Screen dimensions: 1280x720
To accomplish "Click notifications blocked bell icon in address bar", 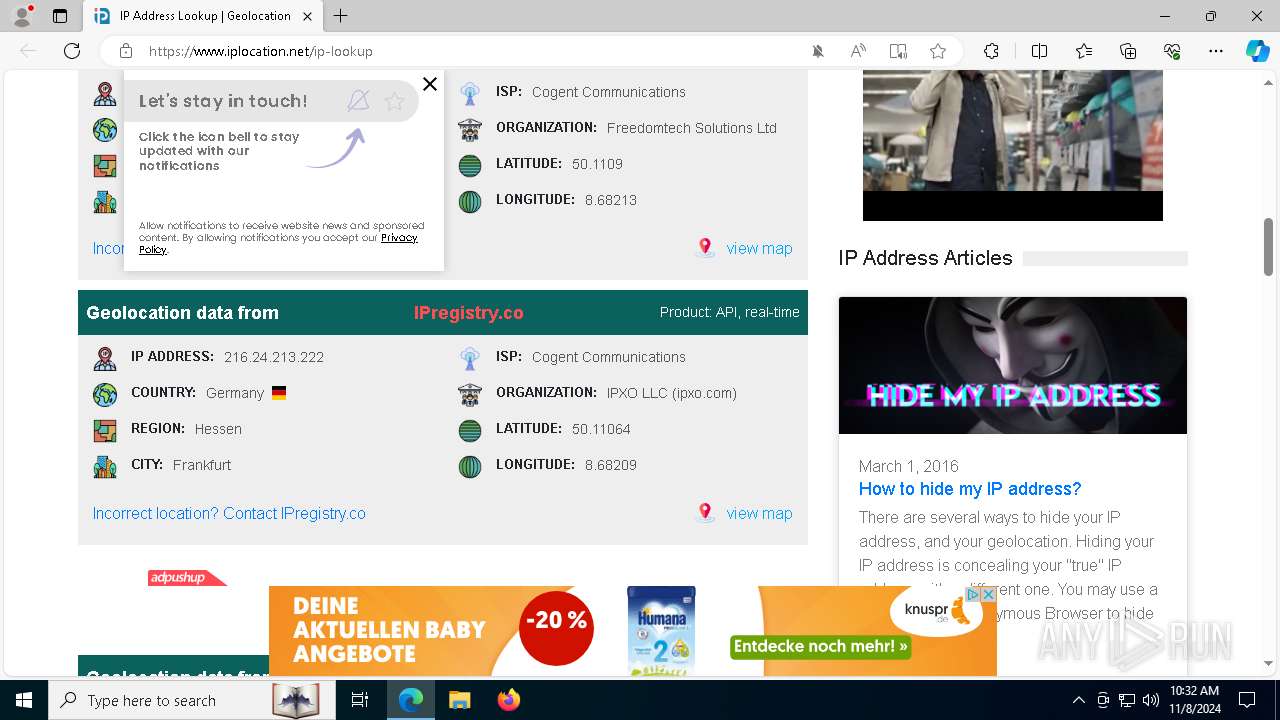I will [x=818, y=51].
